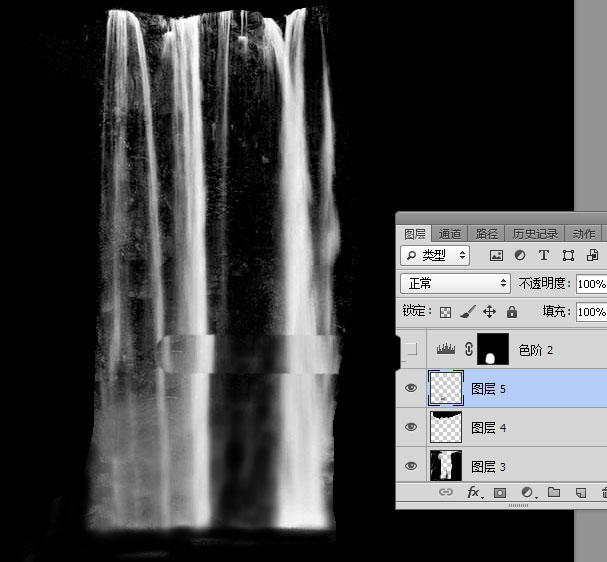Switch to the 历史记录 tab
The height and width of the screenshot is (562, 607).
535,233
